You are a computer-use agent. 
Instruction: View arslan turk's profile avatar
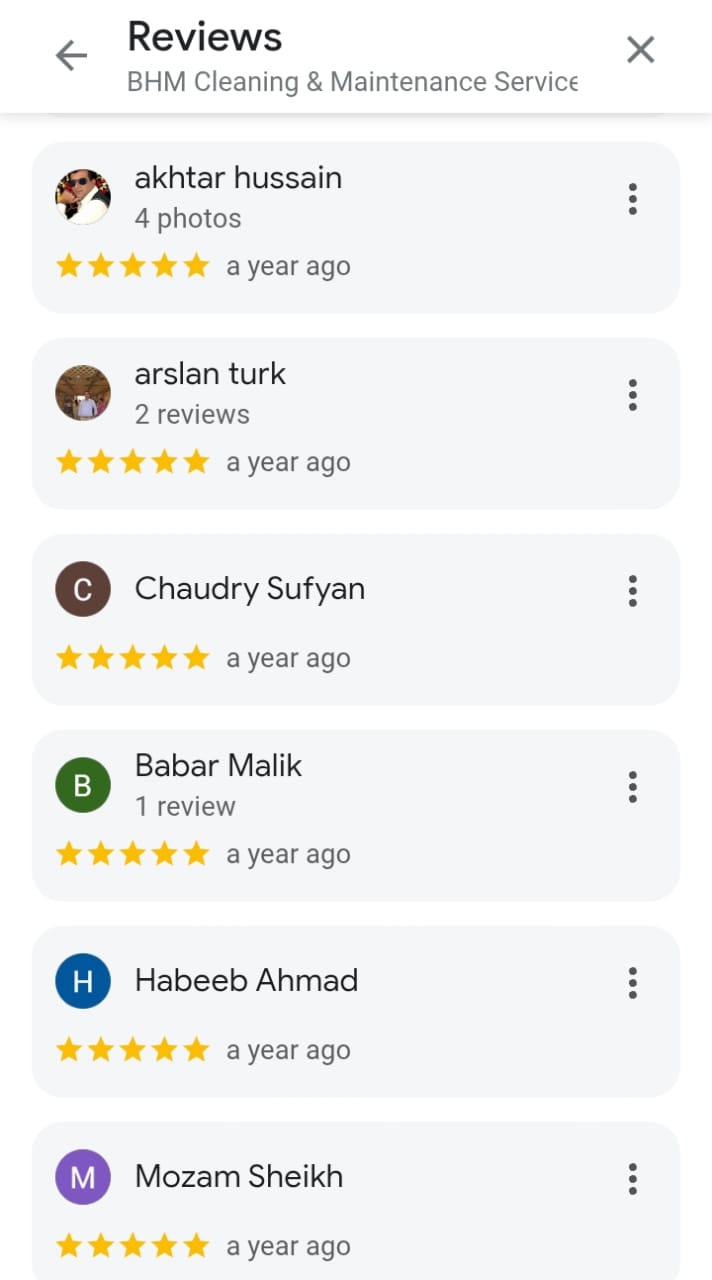[x=82, y=392]
